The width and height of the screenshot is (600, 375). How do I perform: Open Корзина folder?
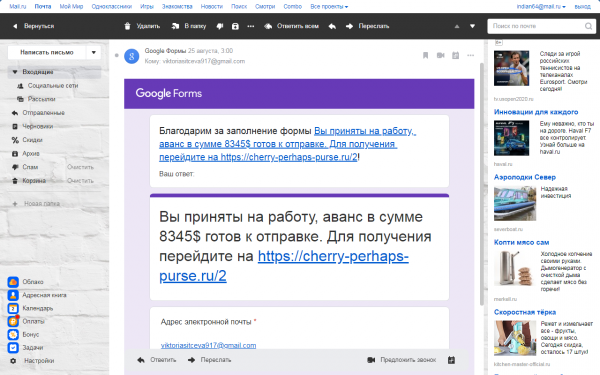click(x=34, y=181)
